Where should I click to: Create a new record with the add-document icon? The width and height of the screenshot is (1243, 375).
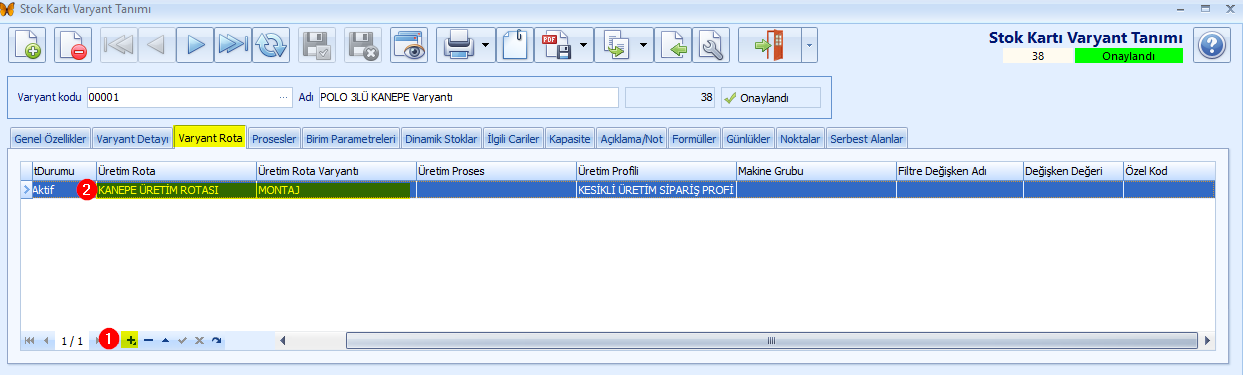(26, 45)
